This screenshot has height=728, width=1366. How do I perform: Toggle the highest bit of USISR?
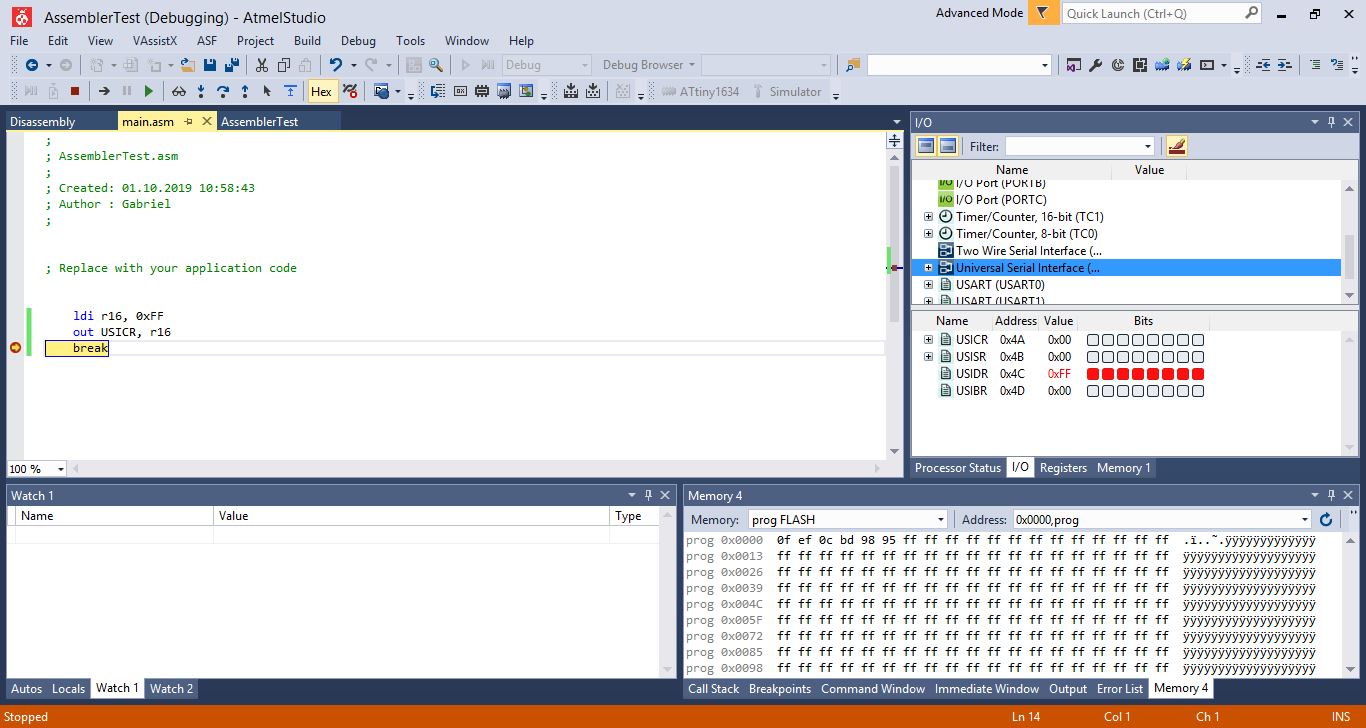click(1093, 357)
